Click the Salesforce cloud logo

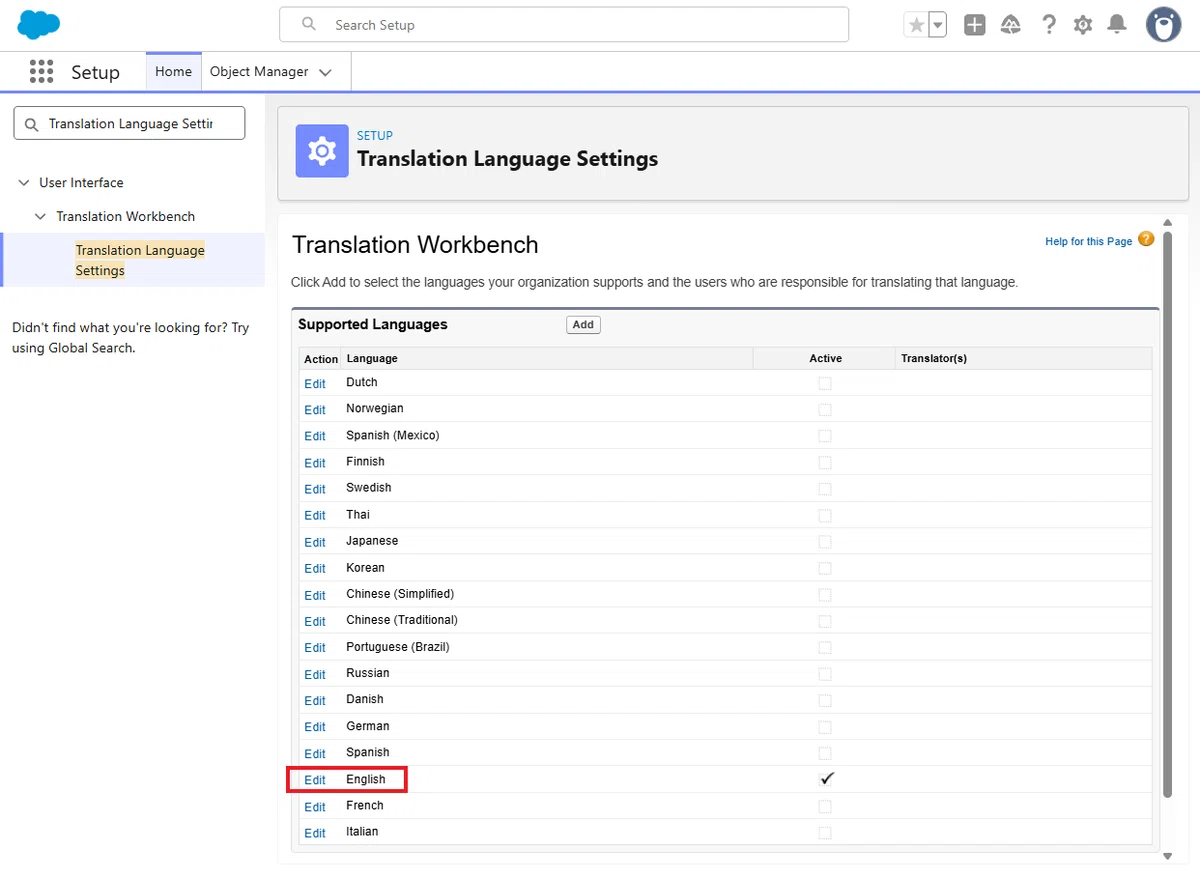pos(39,24)
